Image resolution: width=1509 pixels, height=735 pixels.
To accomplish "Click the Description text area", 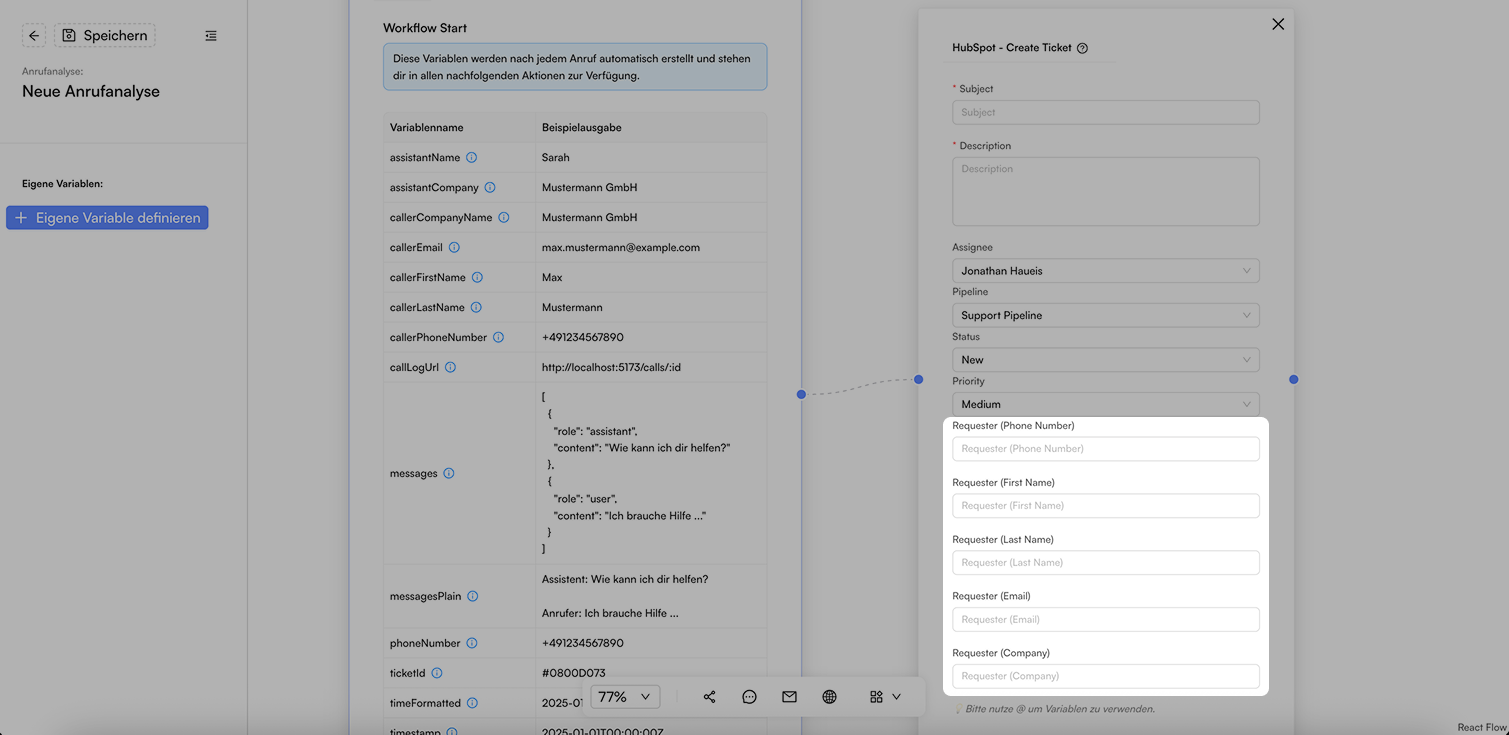I will (1105, 191).
